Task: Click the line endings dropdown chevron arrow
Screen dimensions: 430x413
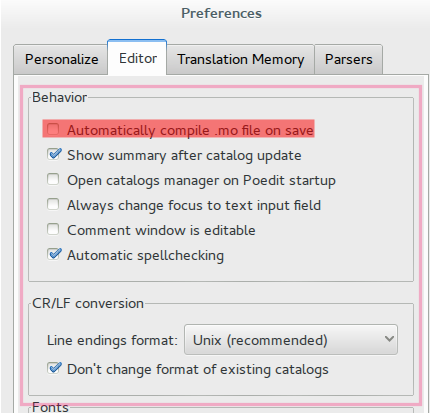Action: 389,339
